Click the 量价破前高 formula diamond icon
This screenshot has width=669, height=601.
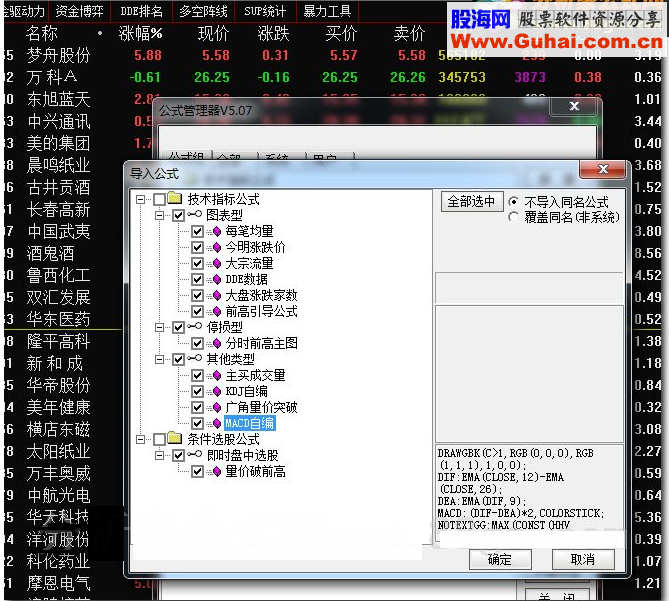click(x=217, y=472)
